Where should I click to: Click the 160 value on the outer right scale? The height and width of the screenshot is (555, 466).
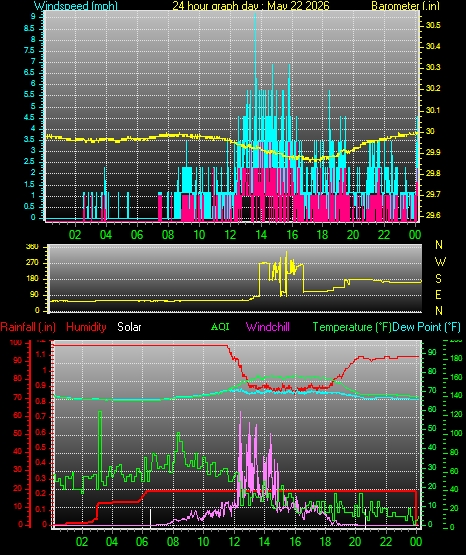click(456, 377)
